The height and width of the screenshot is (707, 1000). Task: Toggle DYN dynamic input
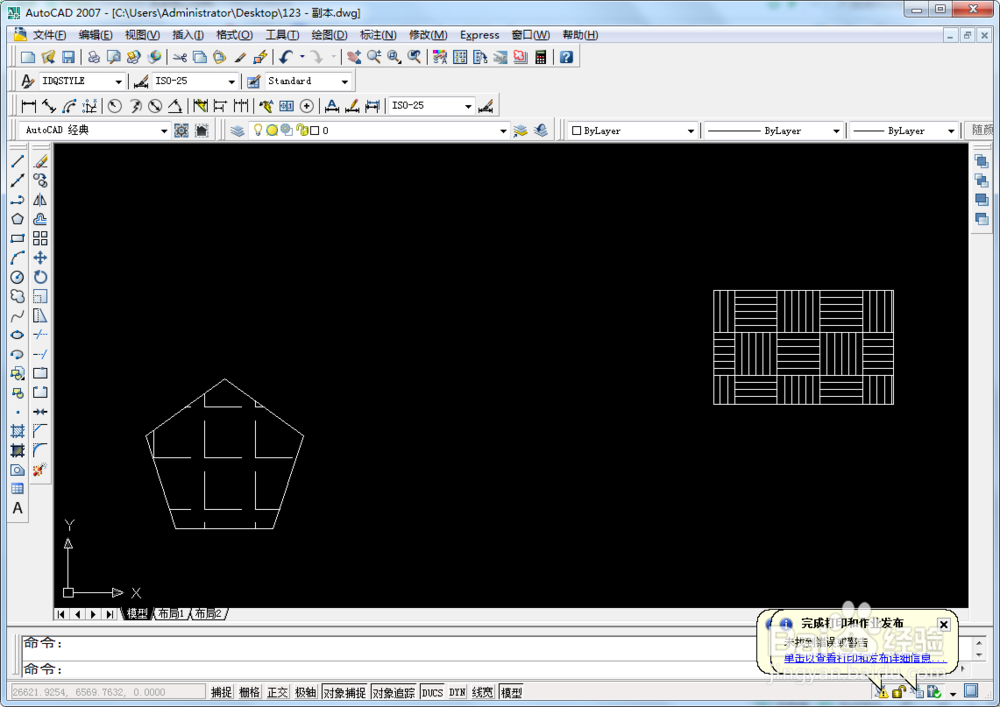click(457, 692)
